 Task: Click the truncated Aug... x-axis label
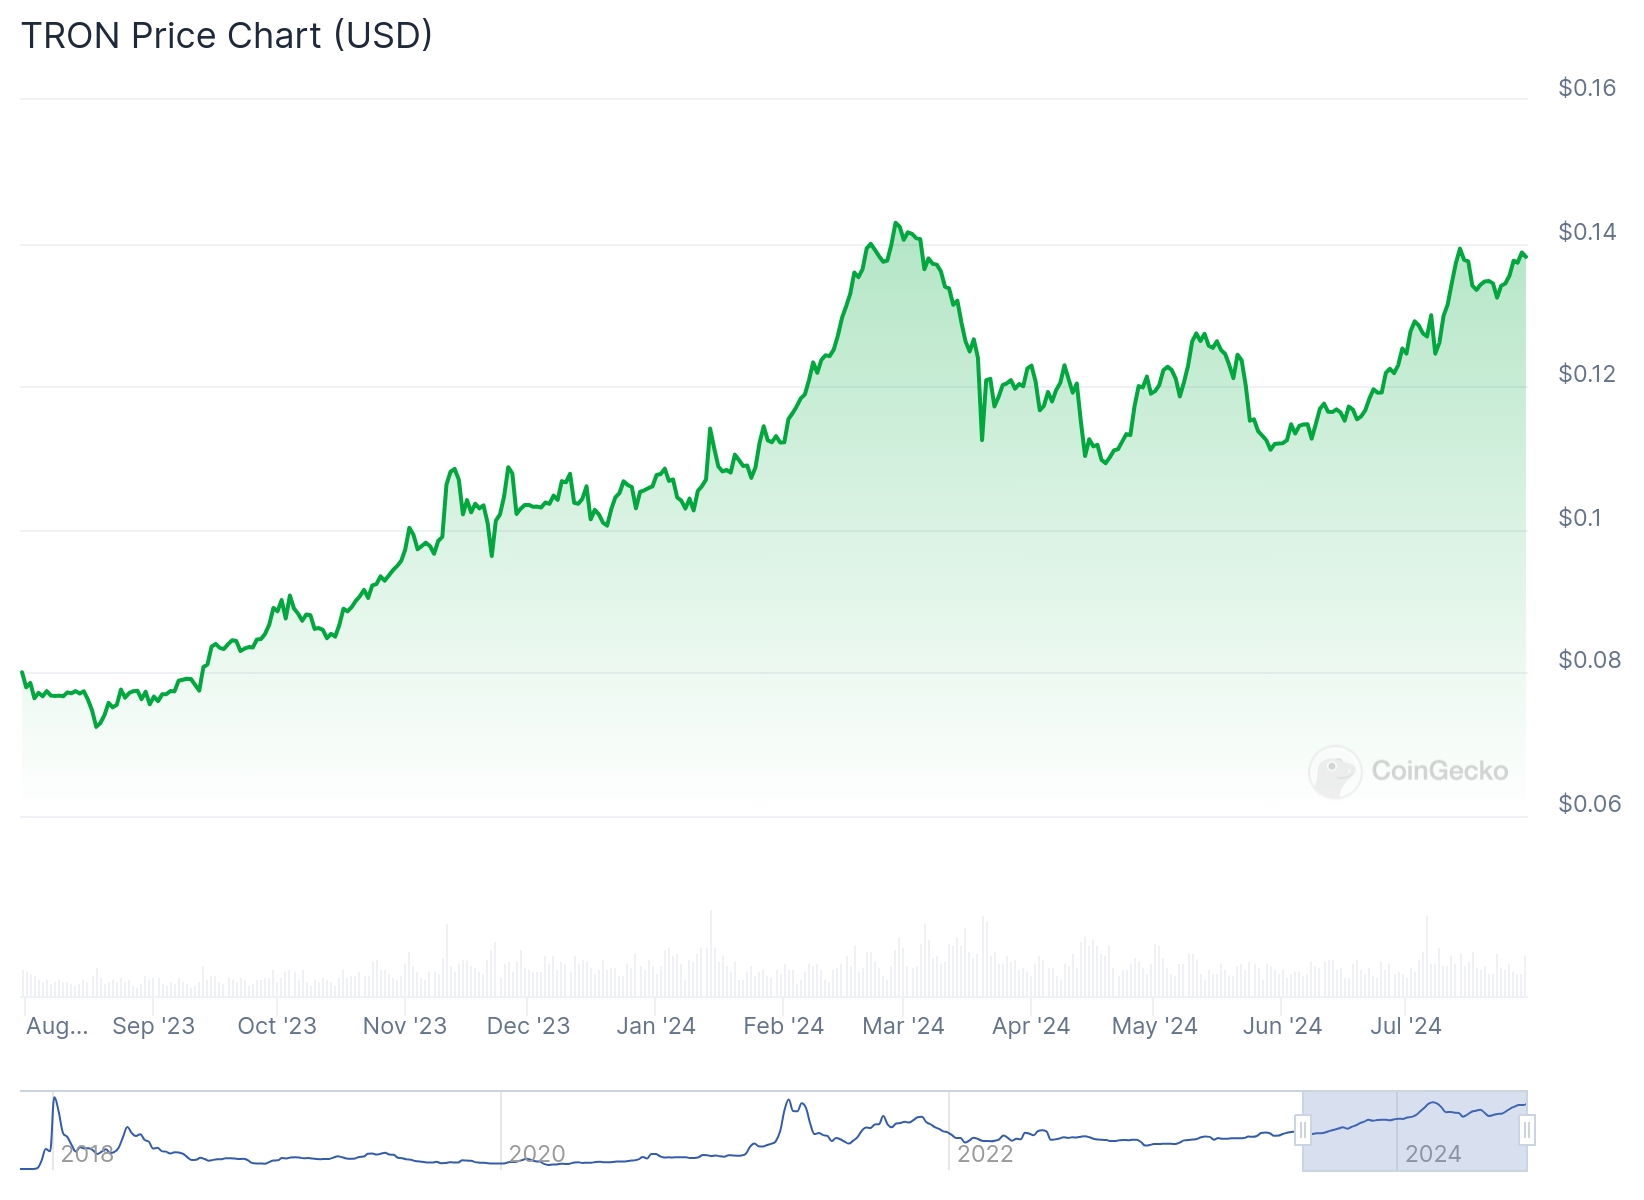pos(57,1026)
